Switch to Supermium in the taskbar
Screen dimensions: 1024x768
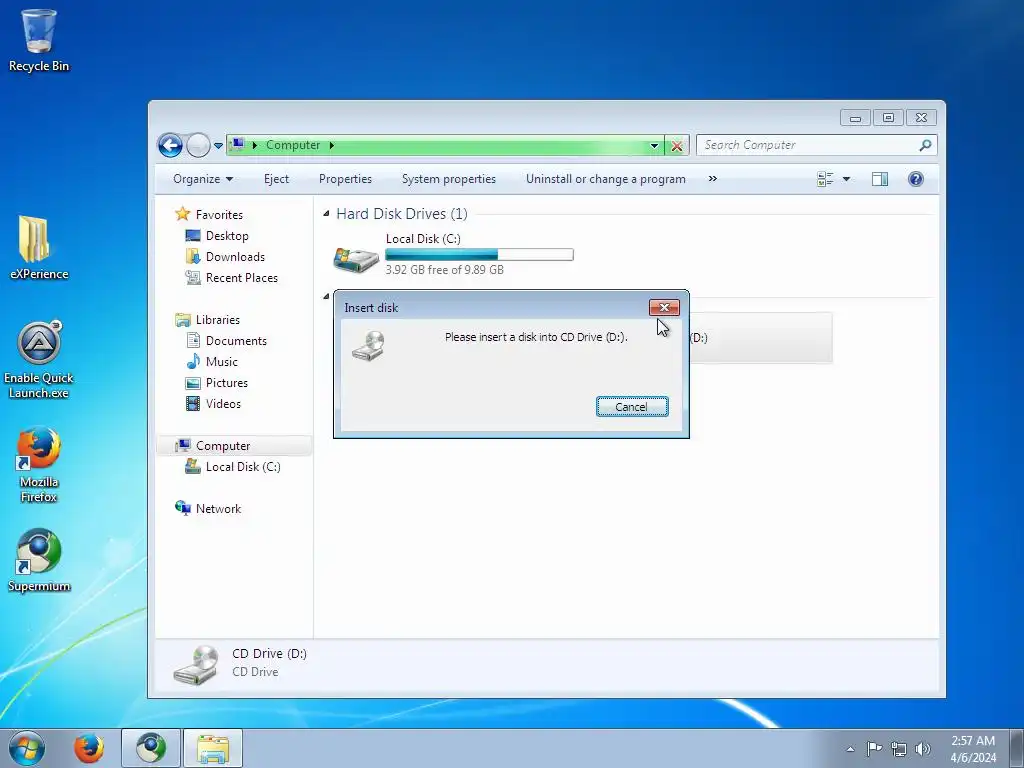pos(151,748)
